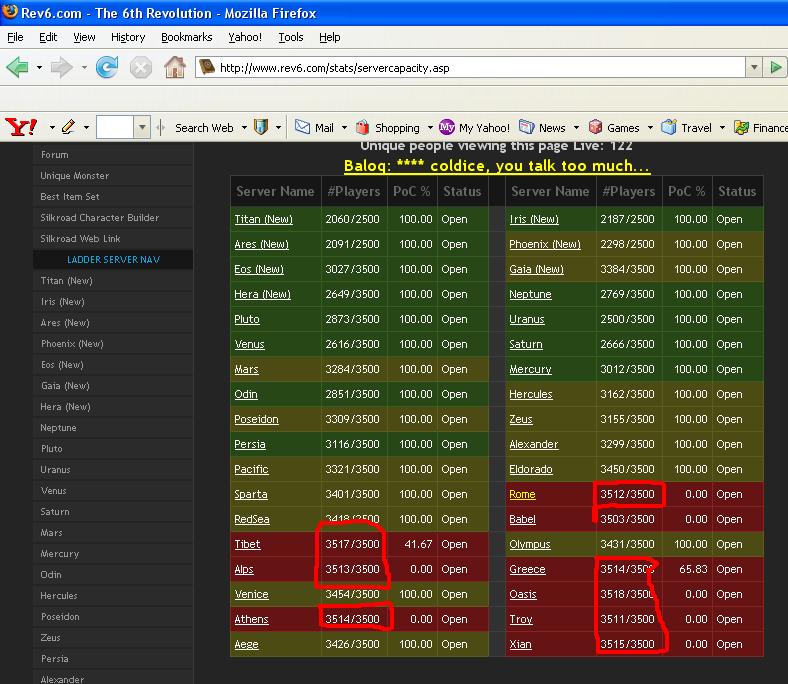Open the Search Web dropdown arrow
Viewport: 788px width, 684px height.
pos(243,128)
